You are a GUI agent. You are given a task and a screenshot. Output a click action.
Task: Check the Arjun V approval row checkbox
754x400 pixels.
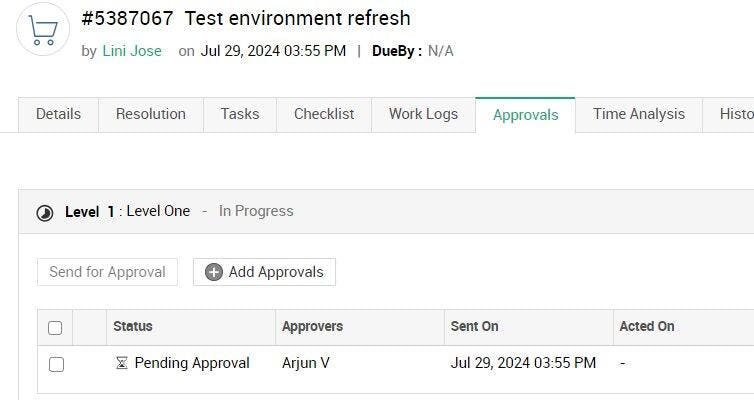tap(56, 364)
